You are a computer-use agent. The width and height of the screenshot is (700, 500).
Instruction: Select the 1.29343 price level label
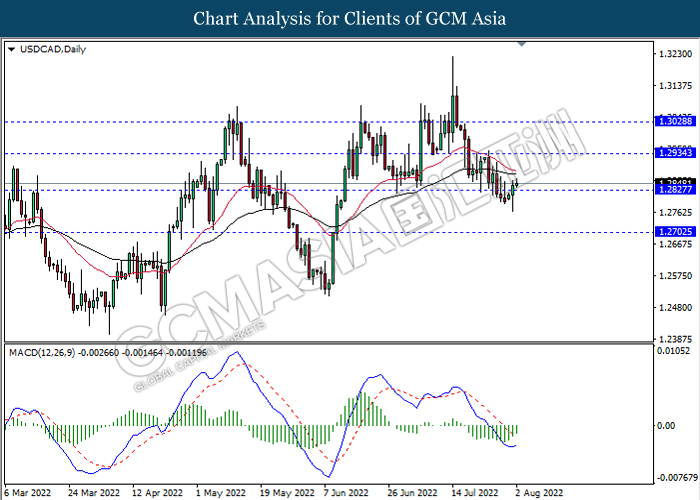tap(675, 153)
